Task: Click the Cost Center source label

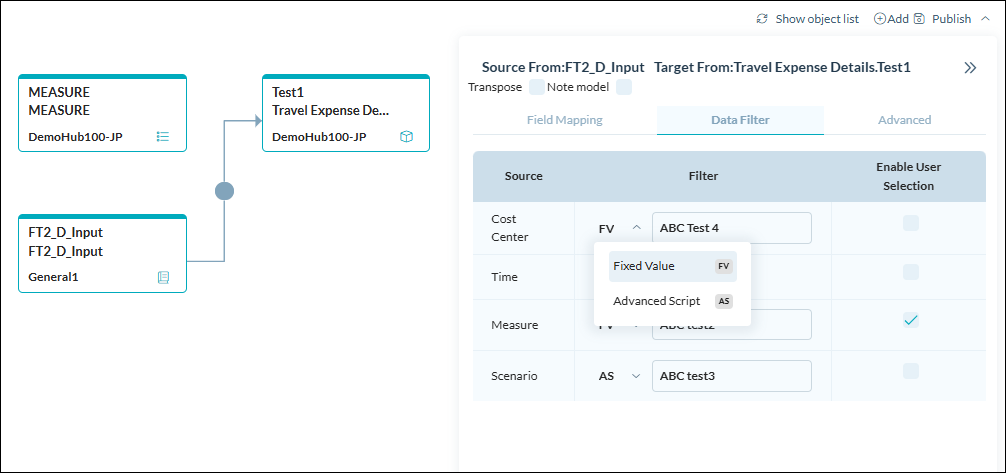Action: [509, 228]
